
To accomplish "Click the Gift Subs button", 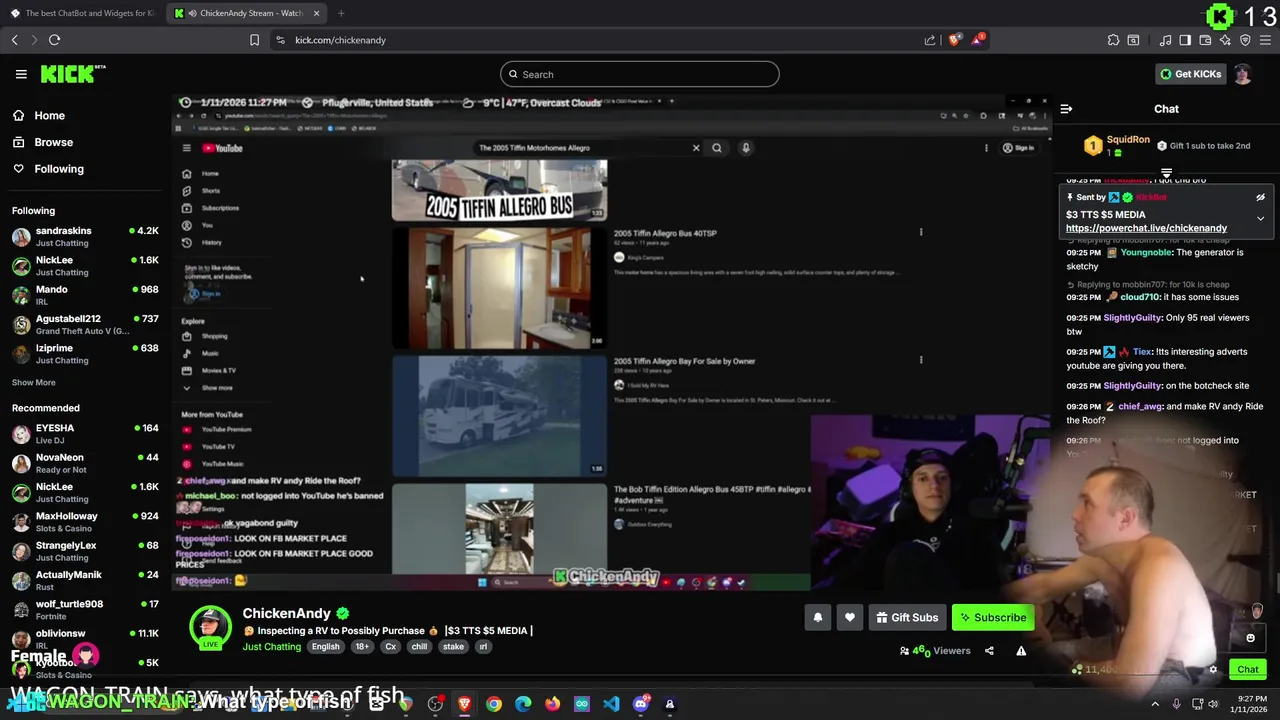I will (x=907, y=618).
